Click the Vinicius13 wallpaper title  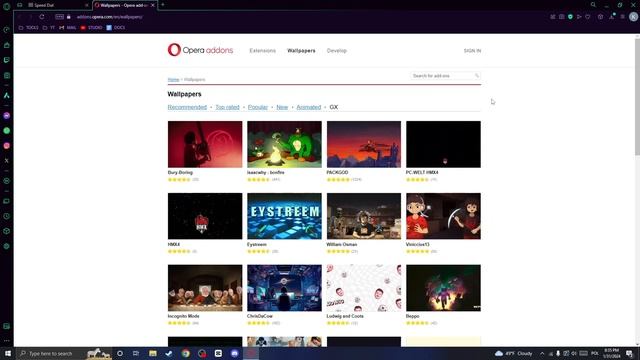click(418, 244)
